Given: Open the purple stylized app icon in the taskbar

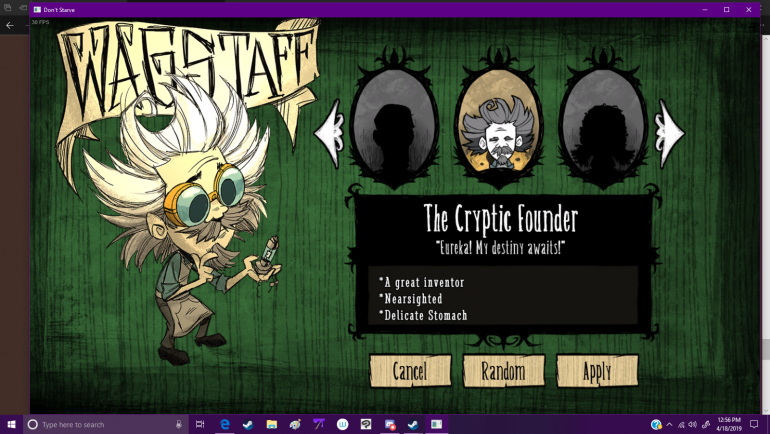Looking at the screenshot, I should pos(319,424).
